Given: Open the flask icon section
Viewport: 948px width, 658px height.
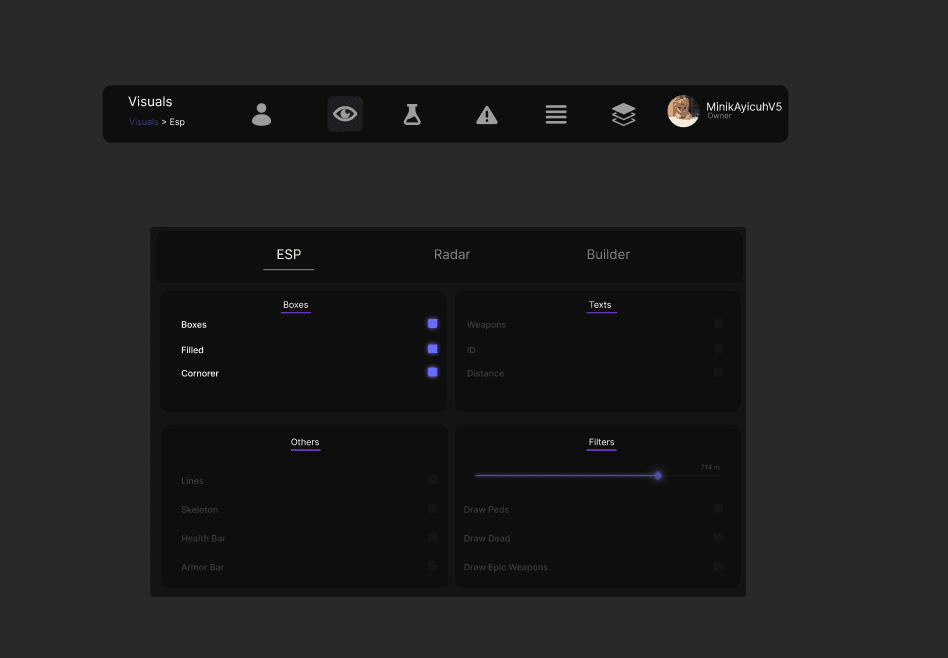Looking at the screenshot, I should (x=412, y=114).
